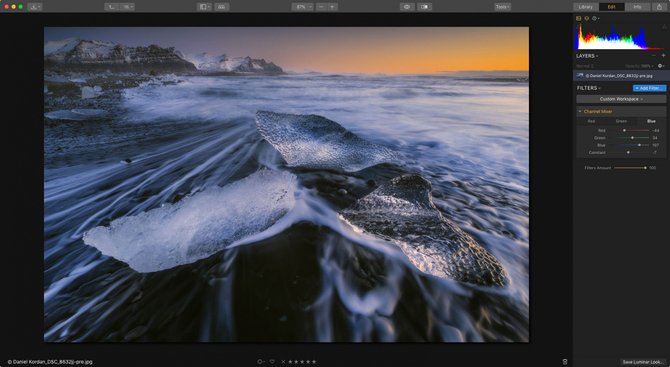Open the Looks browser dropdown
Image resolution: width=670 pixels, height=367 pixels.
pos(112,7)
